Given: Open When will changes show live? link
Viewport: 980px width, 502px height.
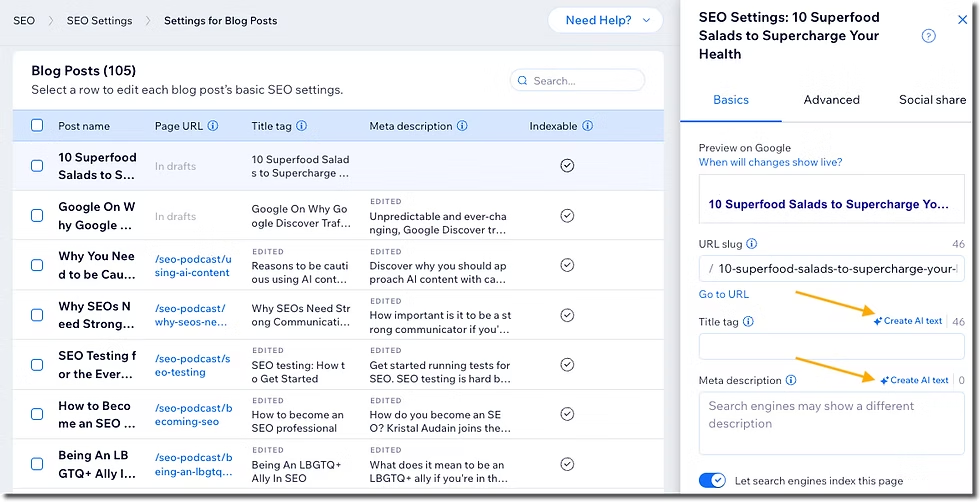Looking at the screenshot, I should [x=770, y=162].
